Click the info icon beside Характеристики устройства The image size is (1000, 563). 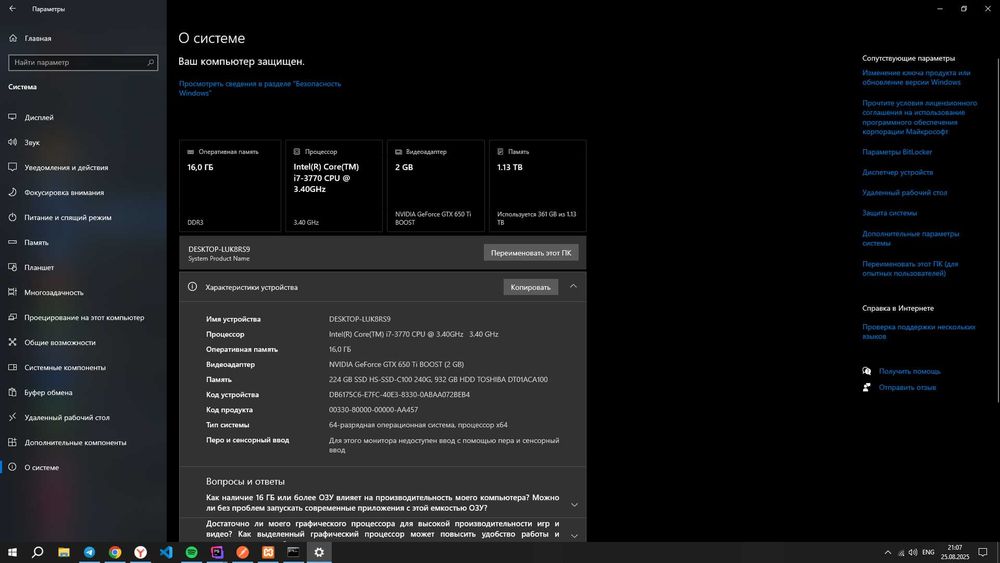tap(193, 287)
